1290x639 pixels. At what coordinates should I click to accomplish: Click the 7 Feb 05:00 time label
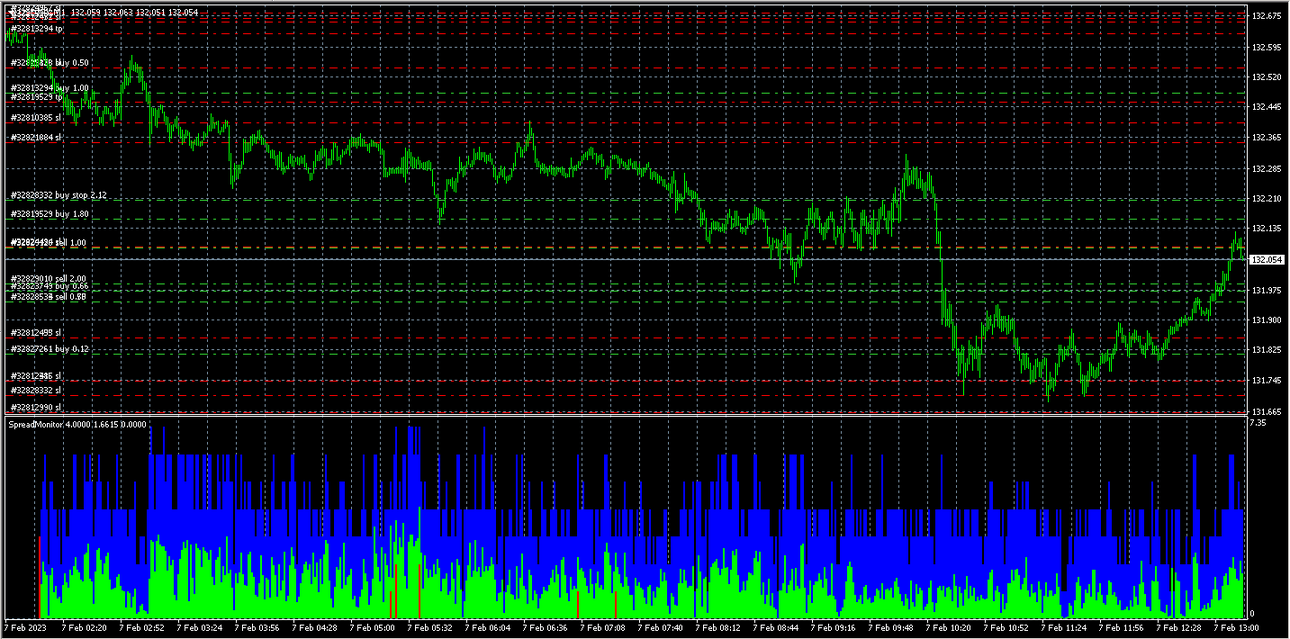click(374, 628)
